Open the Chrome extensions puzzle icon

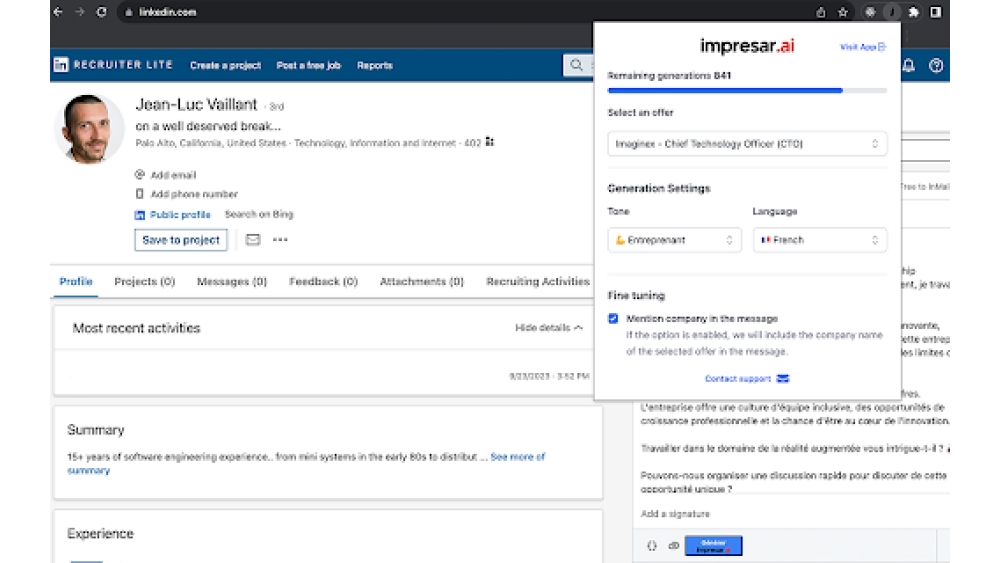tap(914, 12)
